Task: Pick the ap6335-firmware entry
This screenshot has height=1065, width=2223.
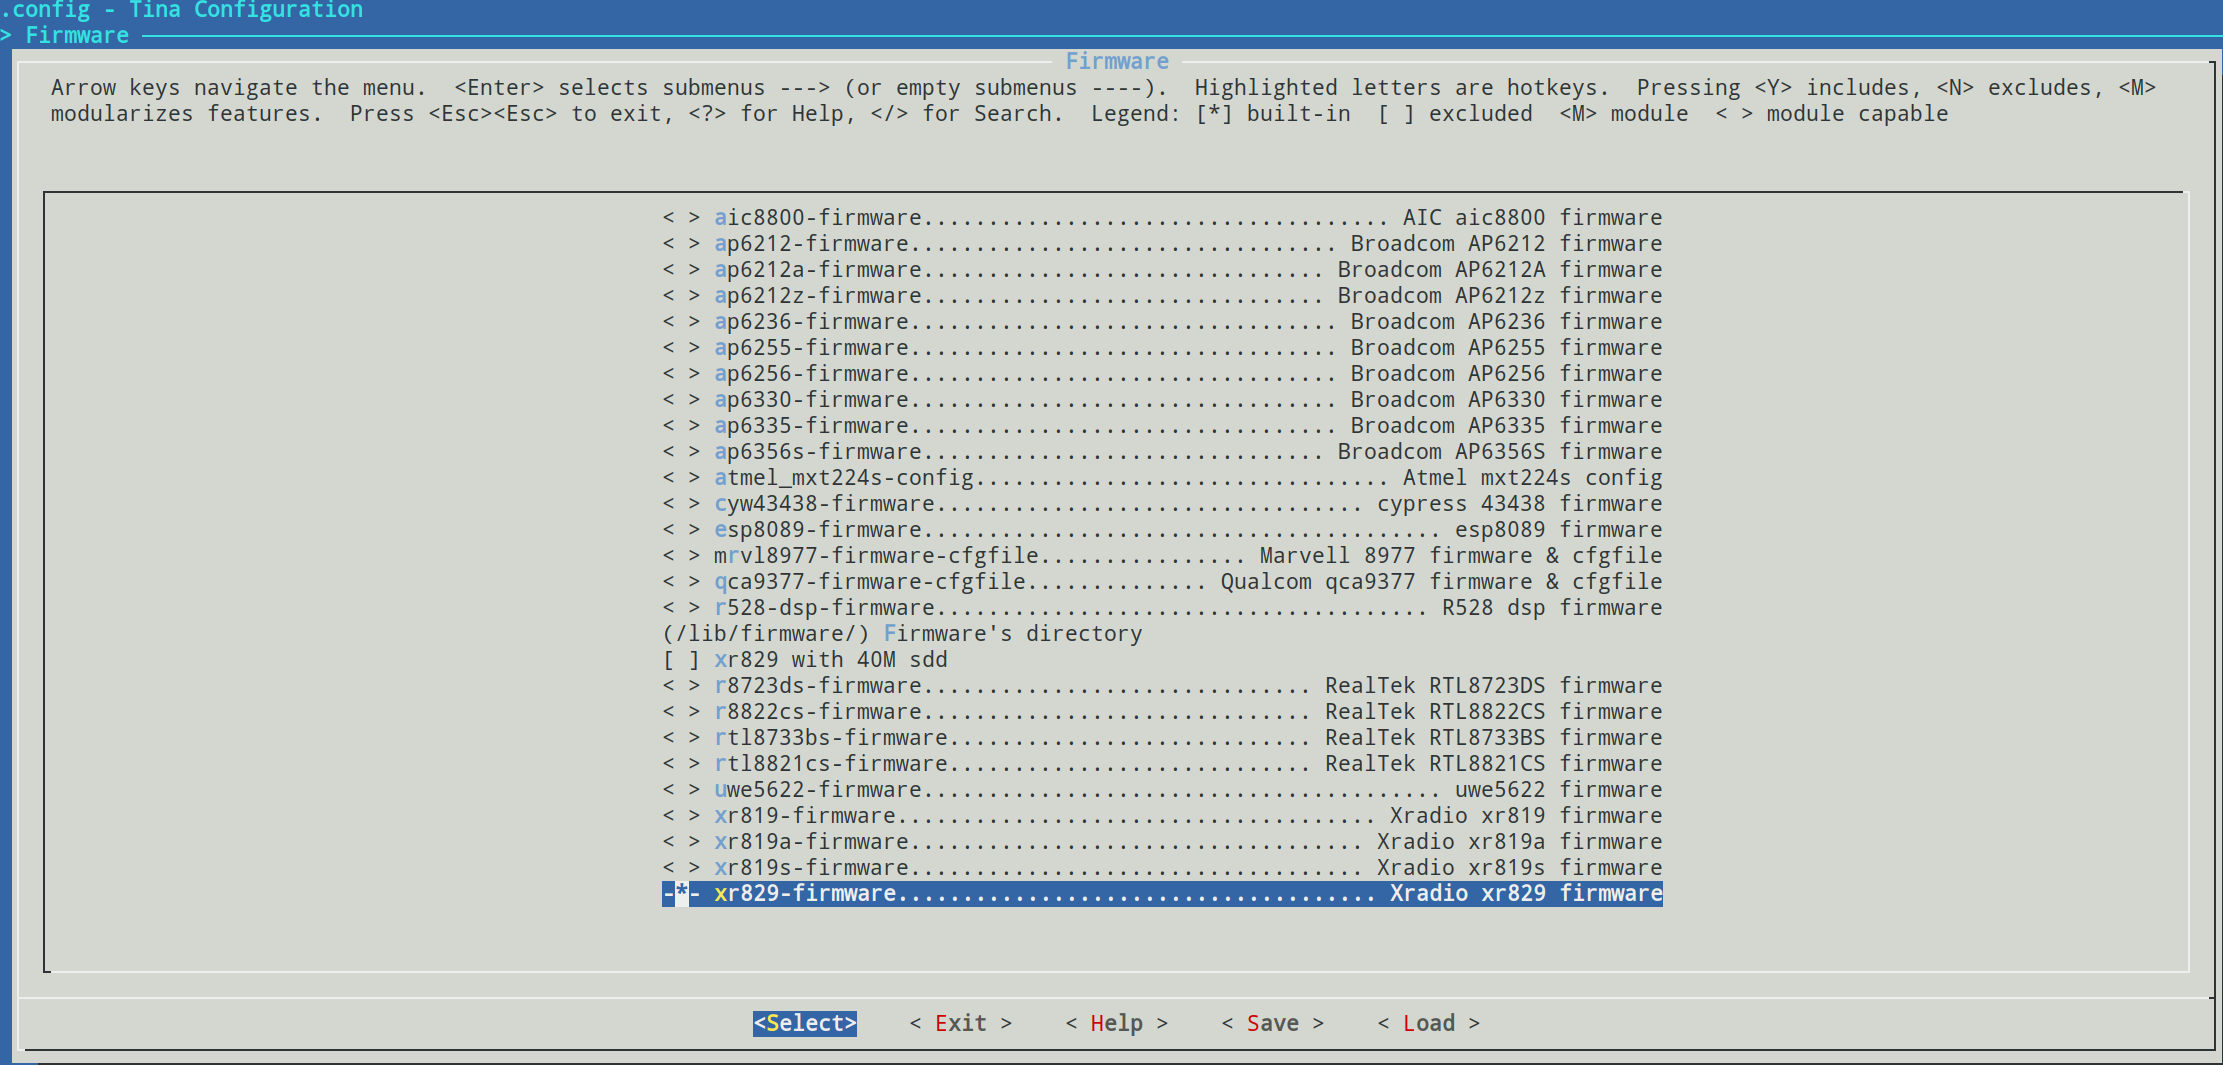Action: point(1162,426)
